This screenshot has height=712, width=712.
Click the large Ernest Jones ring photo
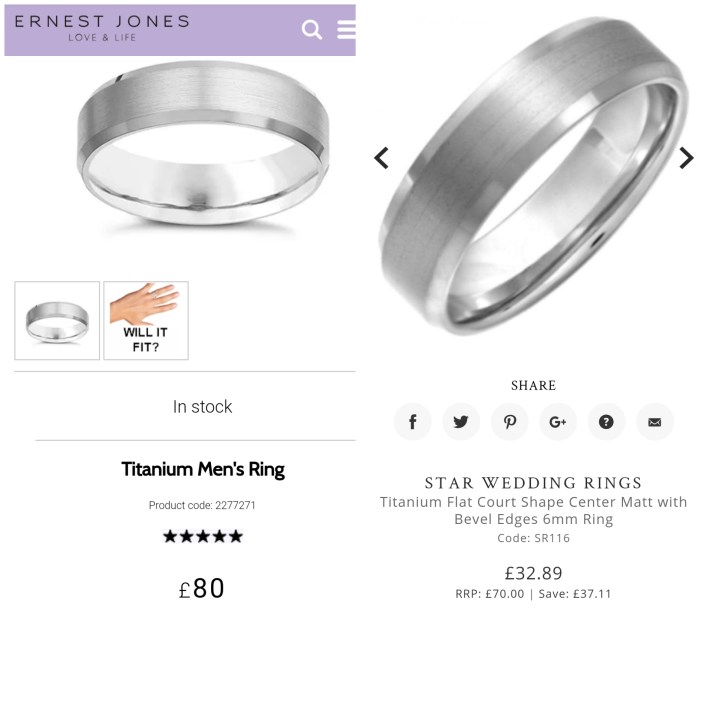click(203, 143)
